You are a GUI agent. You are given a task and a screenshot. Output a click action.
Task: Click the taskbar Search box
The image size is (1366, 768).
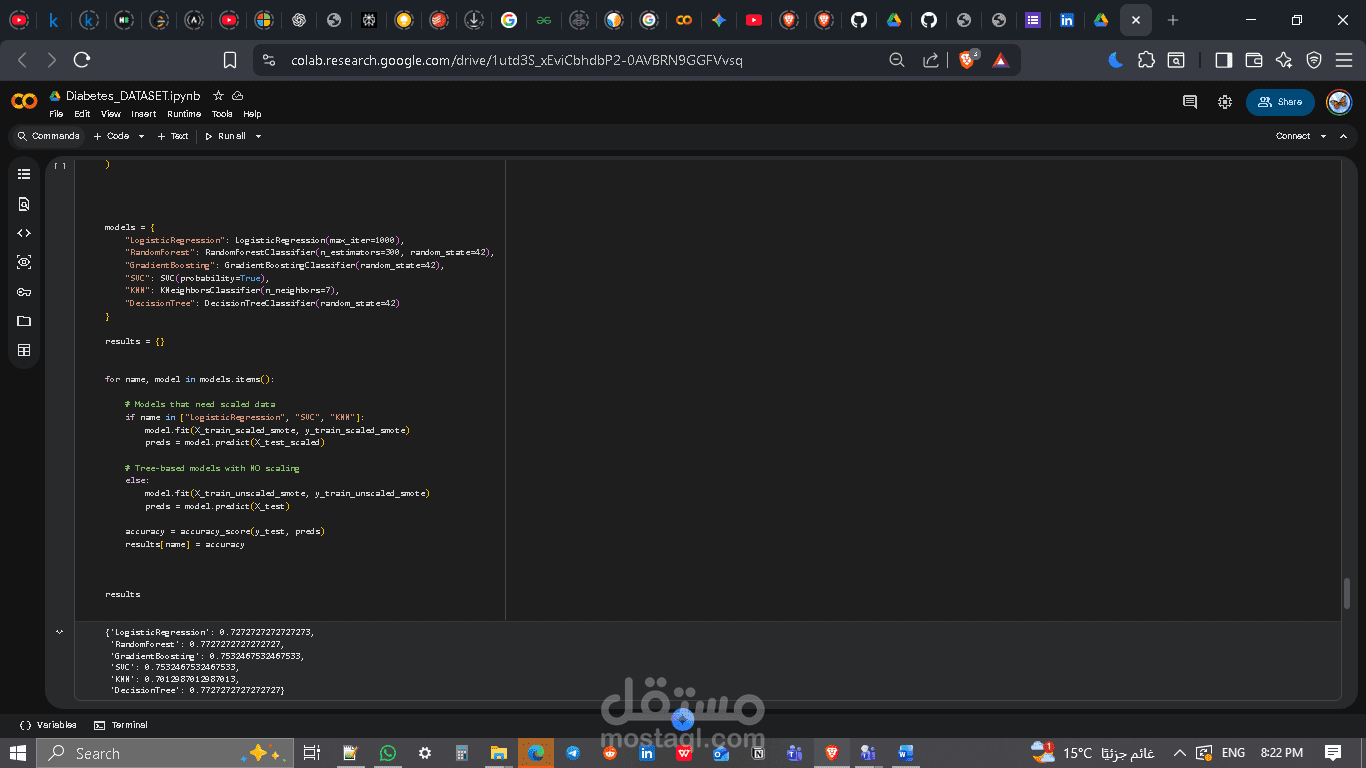(x=165, y=753)
